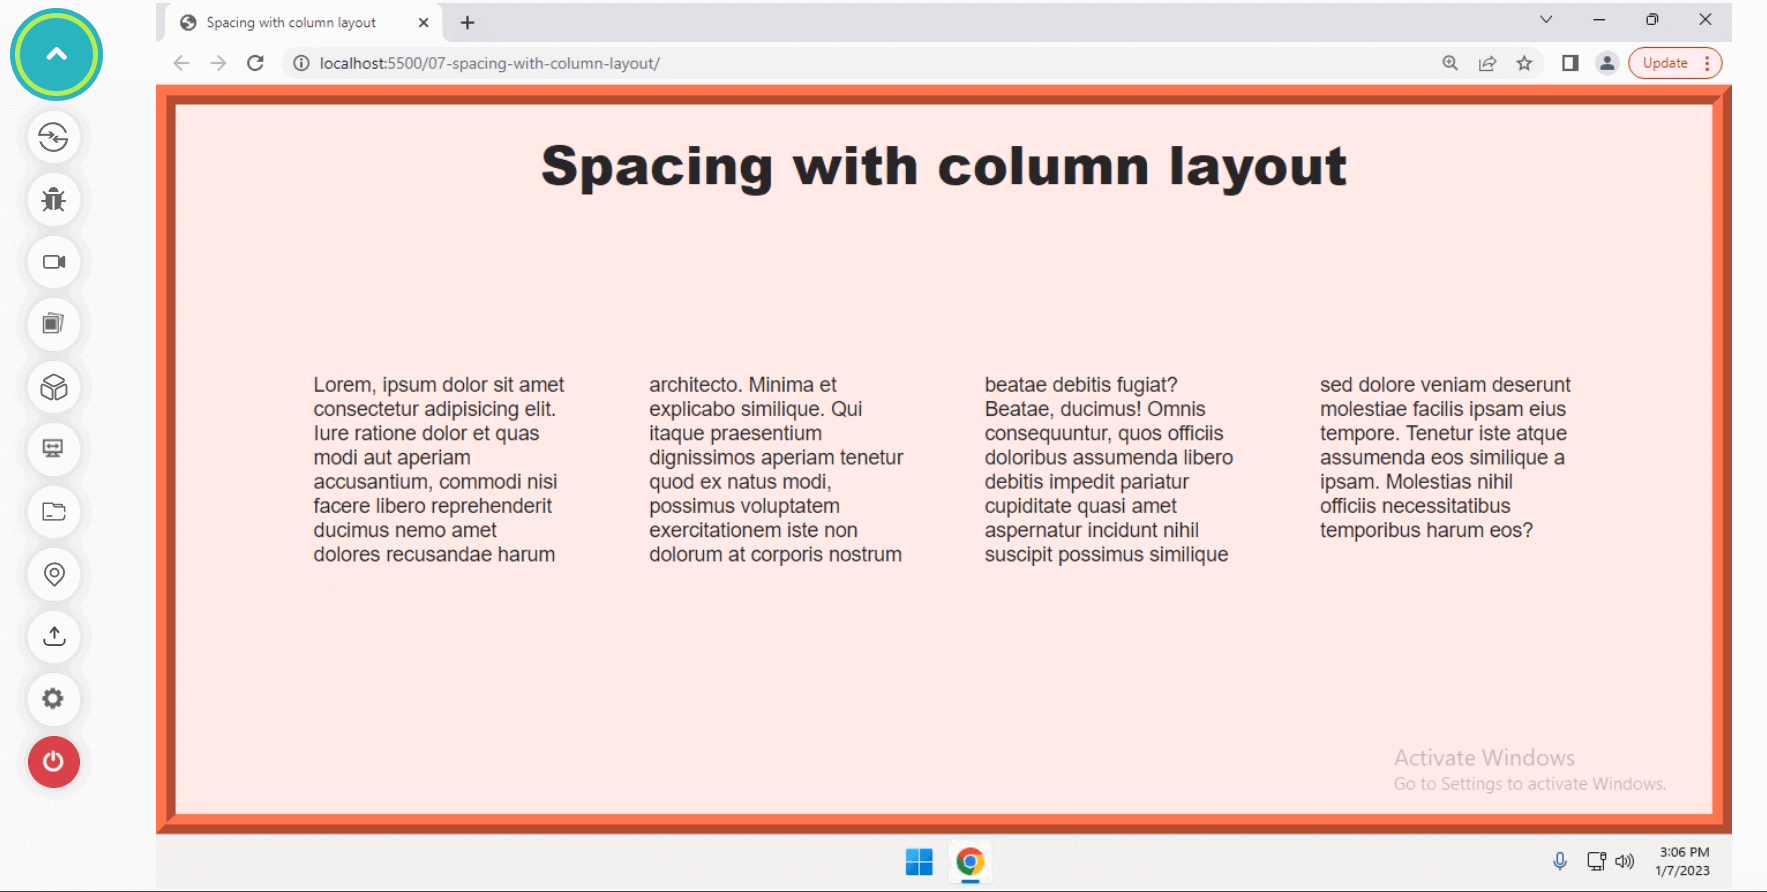Open the screenshot gallery layers icon

coord(54,324)
